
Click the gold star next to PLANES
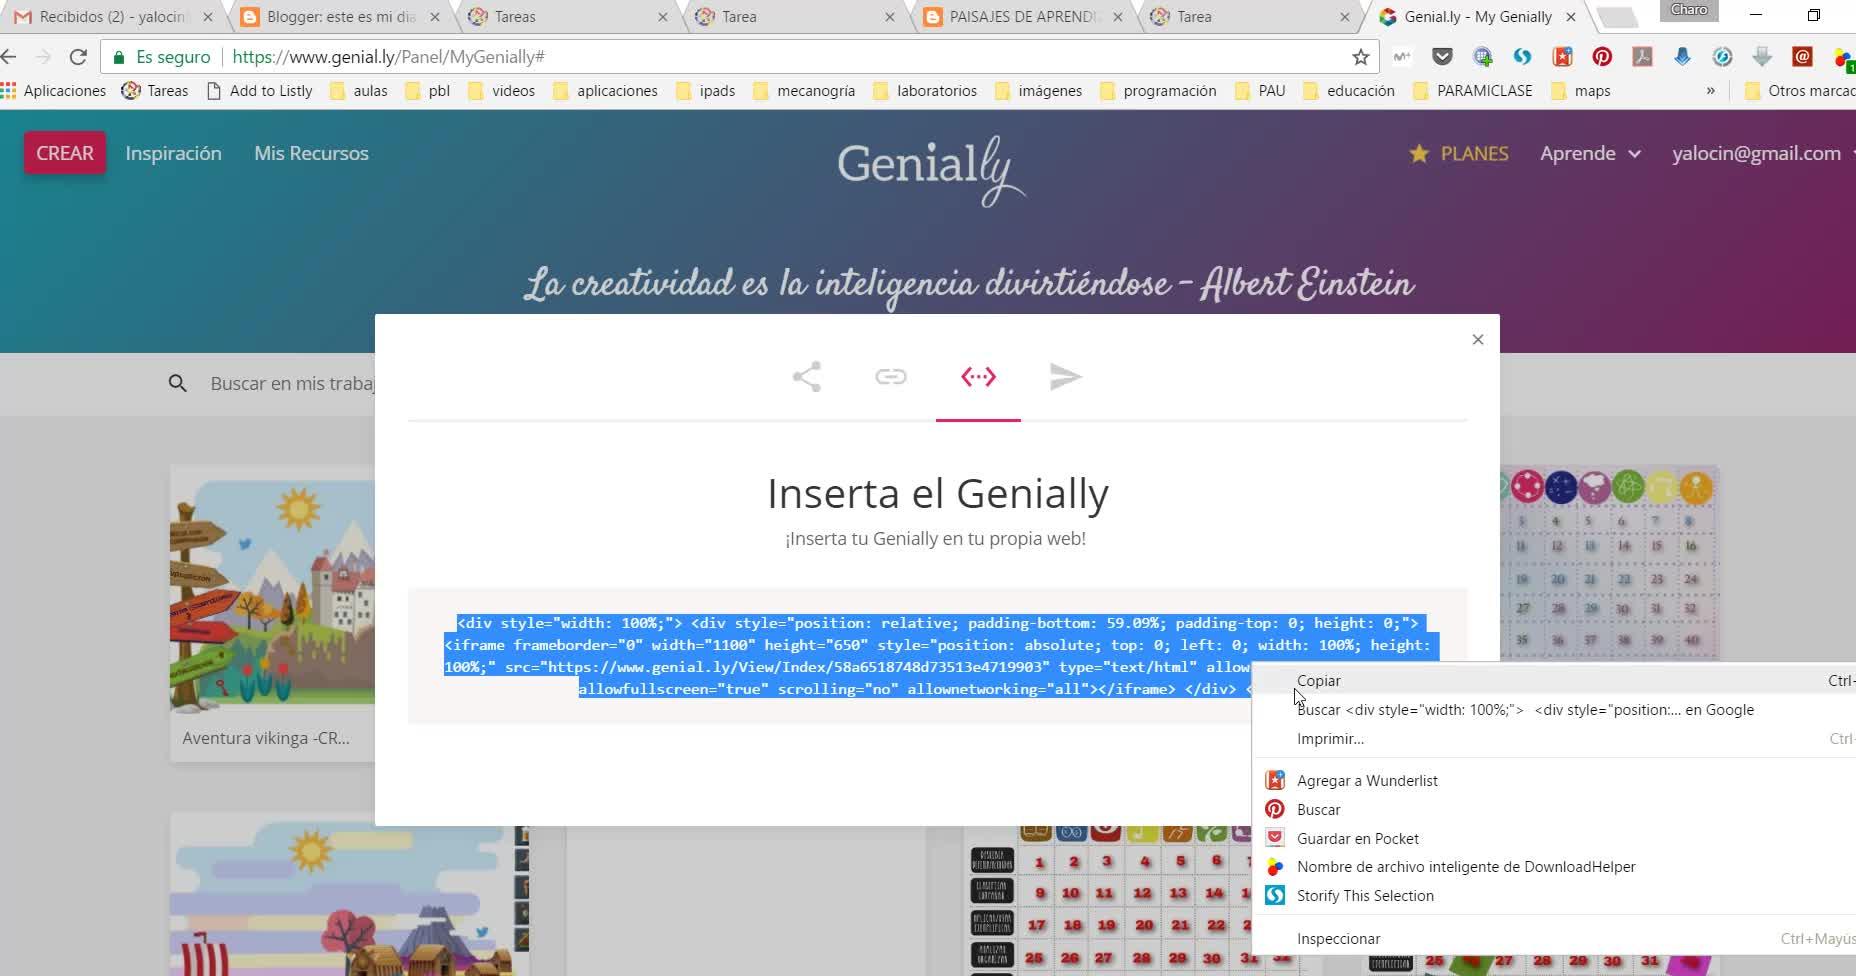(x=1419, y=154)
